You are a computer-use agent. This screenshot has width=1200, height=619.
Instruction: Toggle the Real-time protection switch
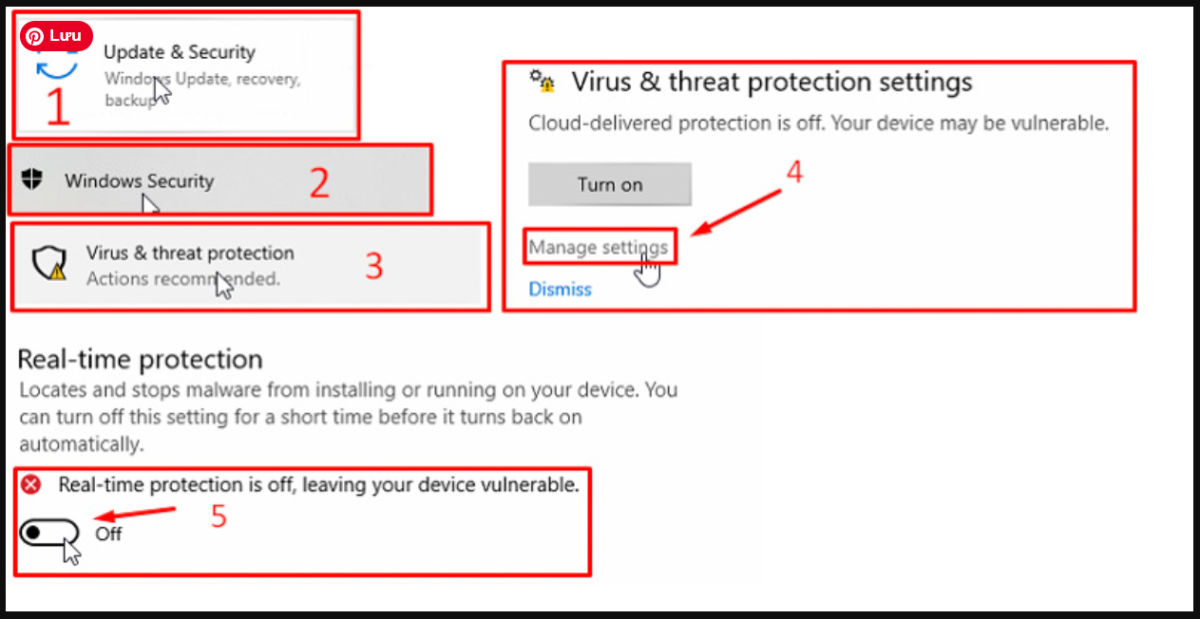49,533
